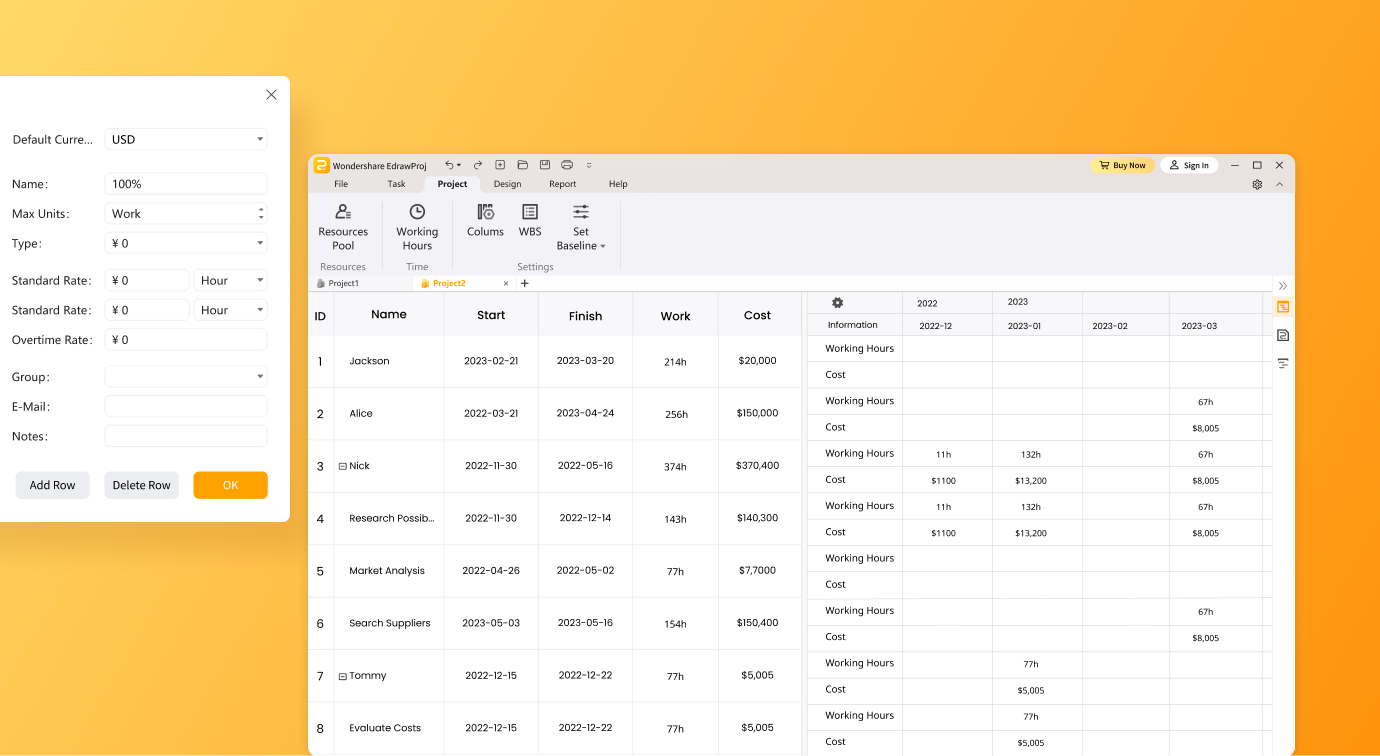Click the save icon in quick toolbar
The width and height of the screenshot is (1380, 756).
click(545, 165)
